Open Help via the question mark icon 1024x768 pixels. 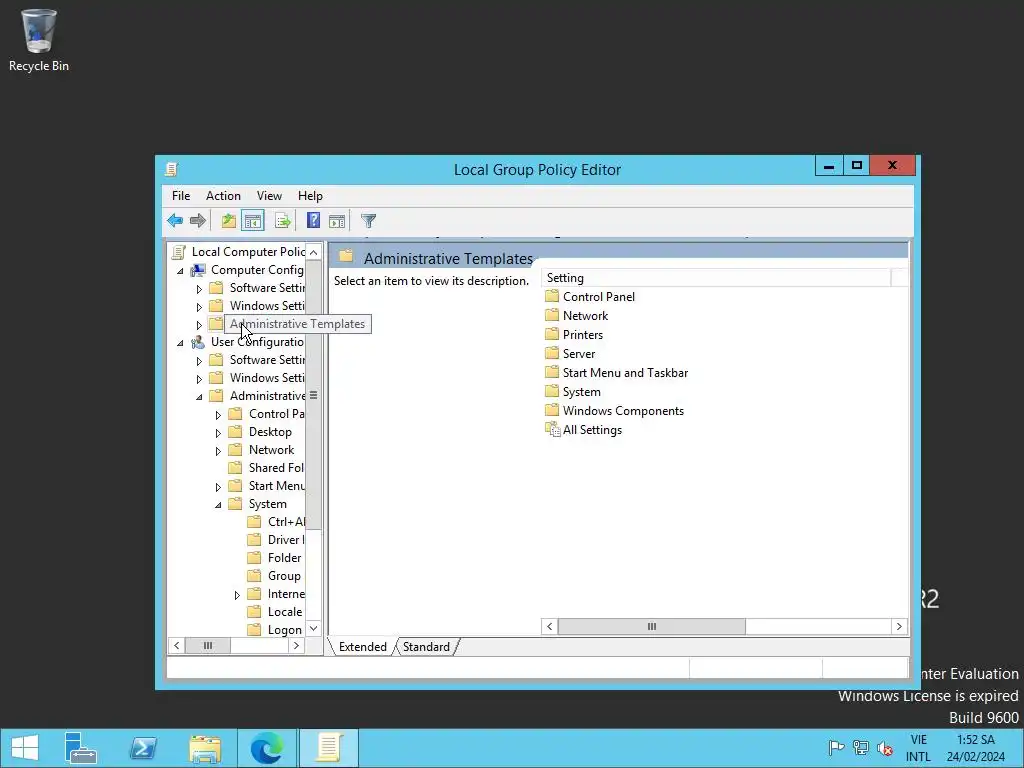[x=313, y=221]
